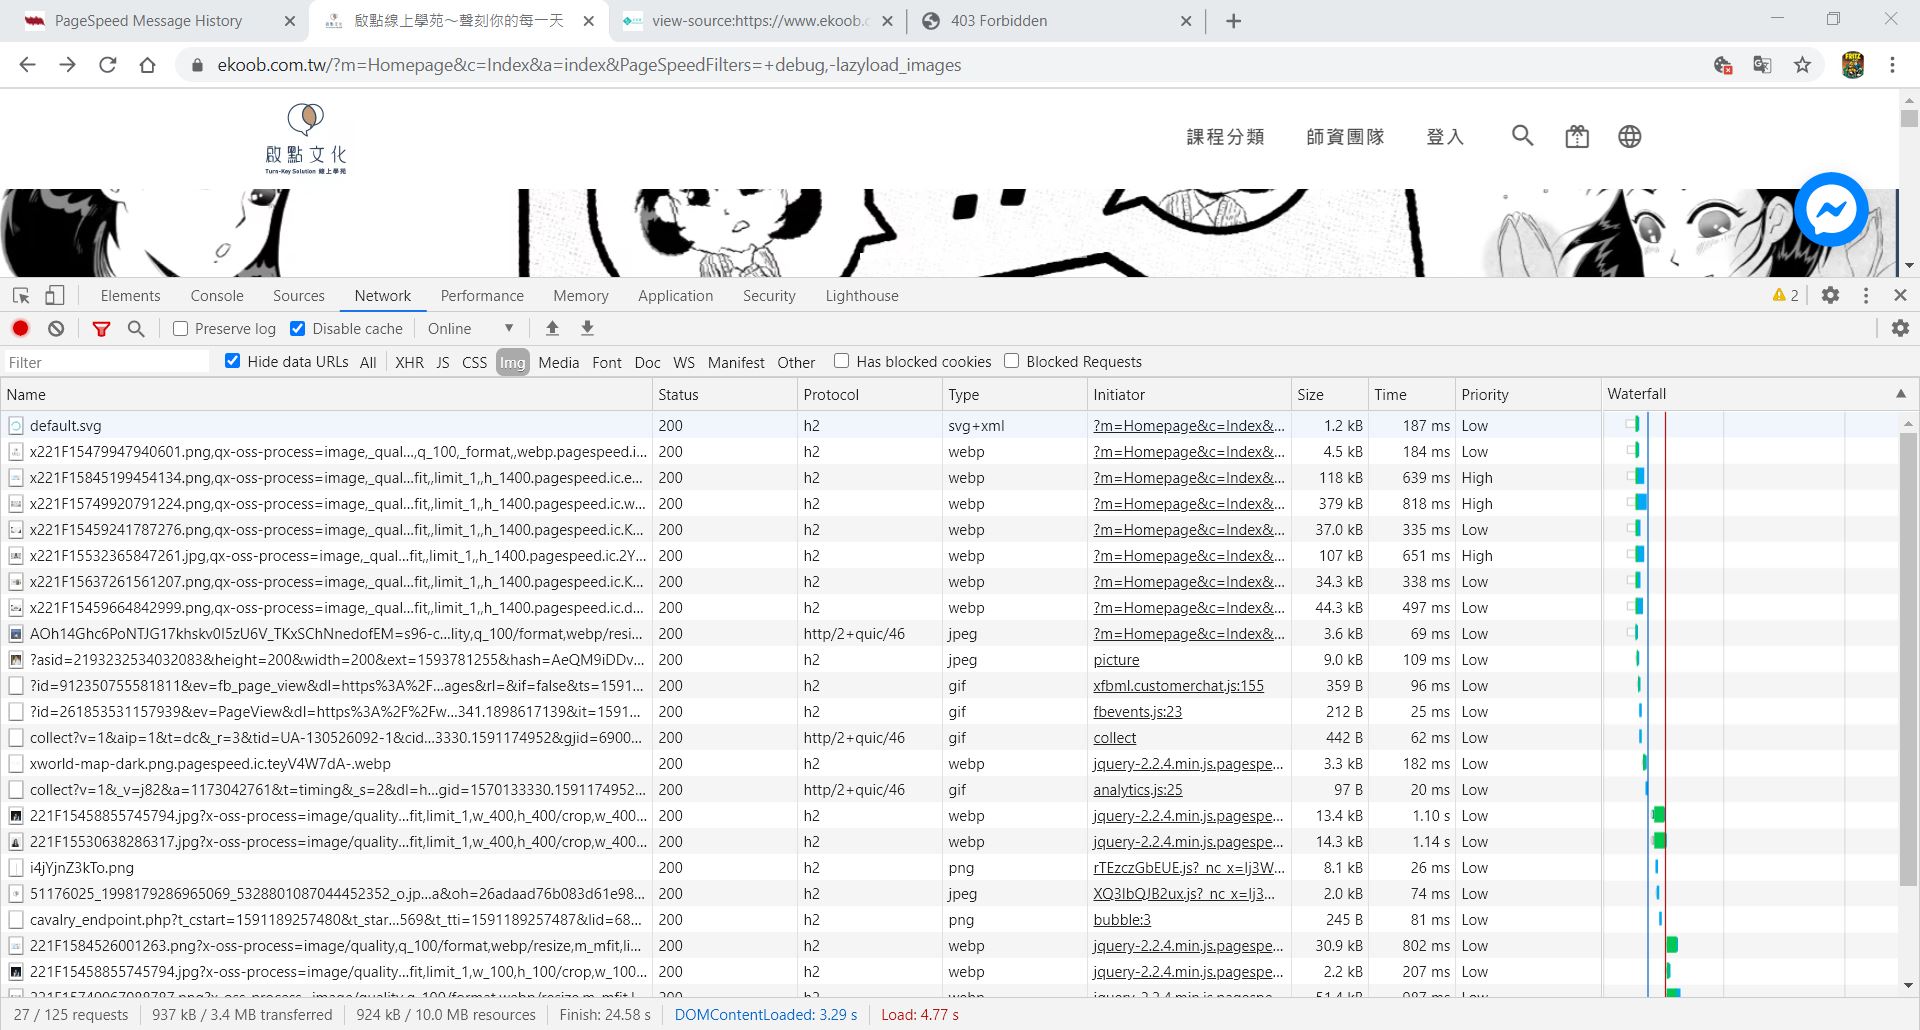
Task: Click the 啟點文化 site logo
Action: (x=306, y=138)
